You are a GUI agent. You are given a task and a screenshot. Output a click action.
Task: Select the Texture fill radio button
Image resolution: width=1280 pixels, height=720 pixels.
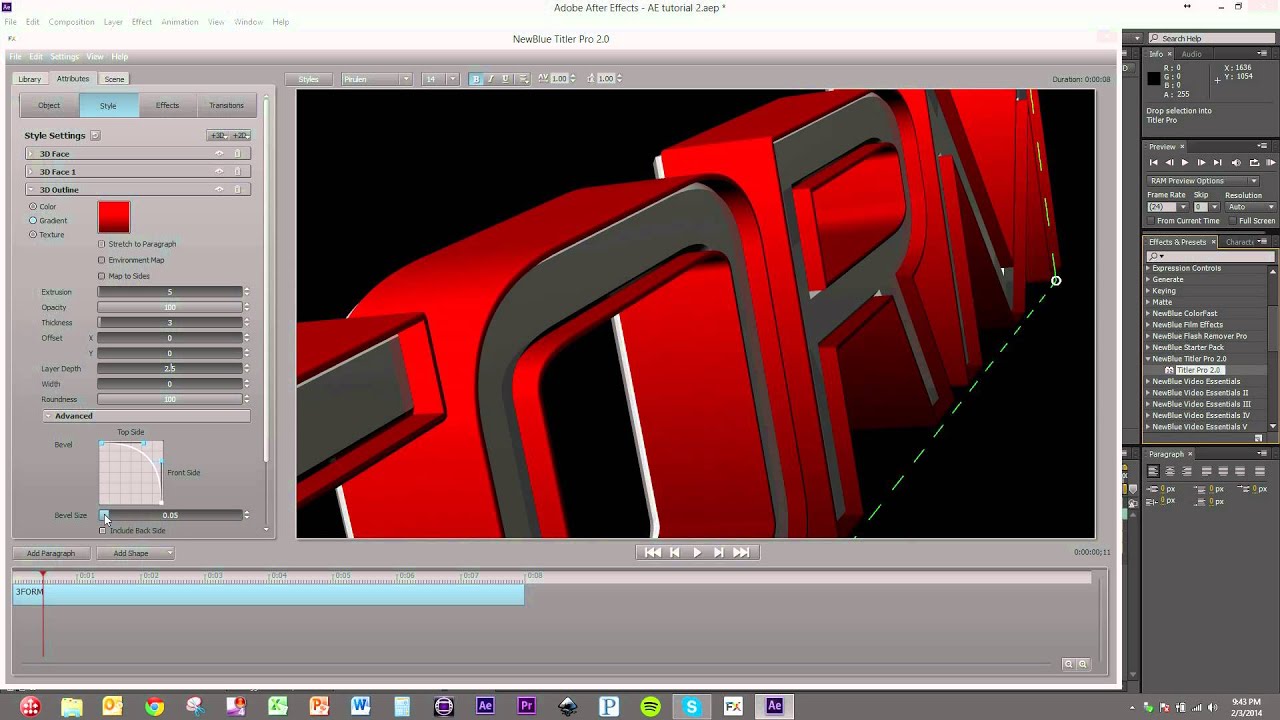33,235
